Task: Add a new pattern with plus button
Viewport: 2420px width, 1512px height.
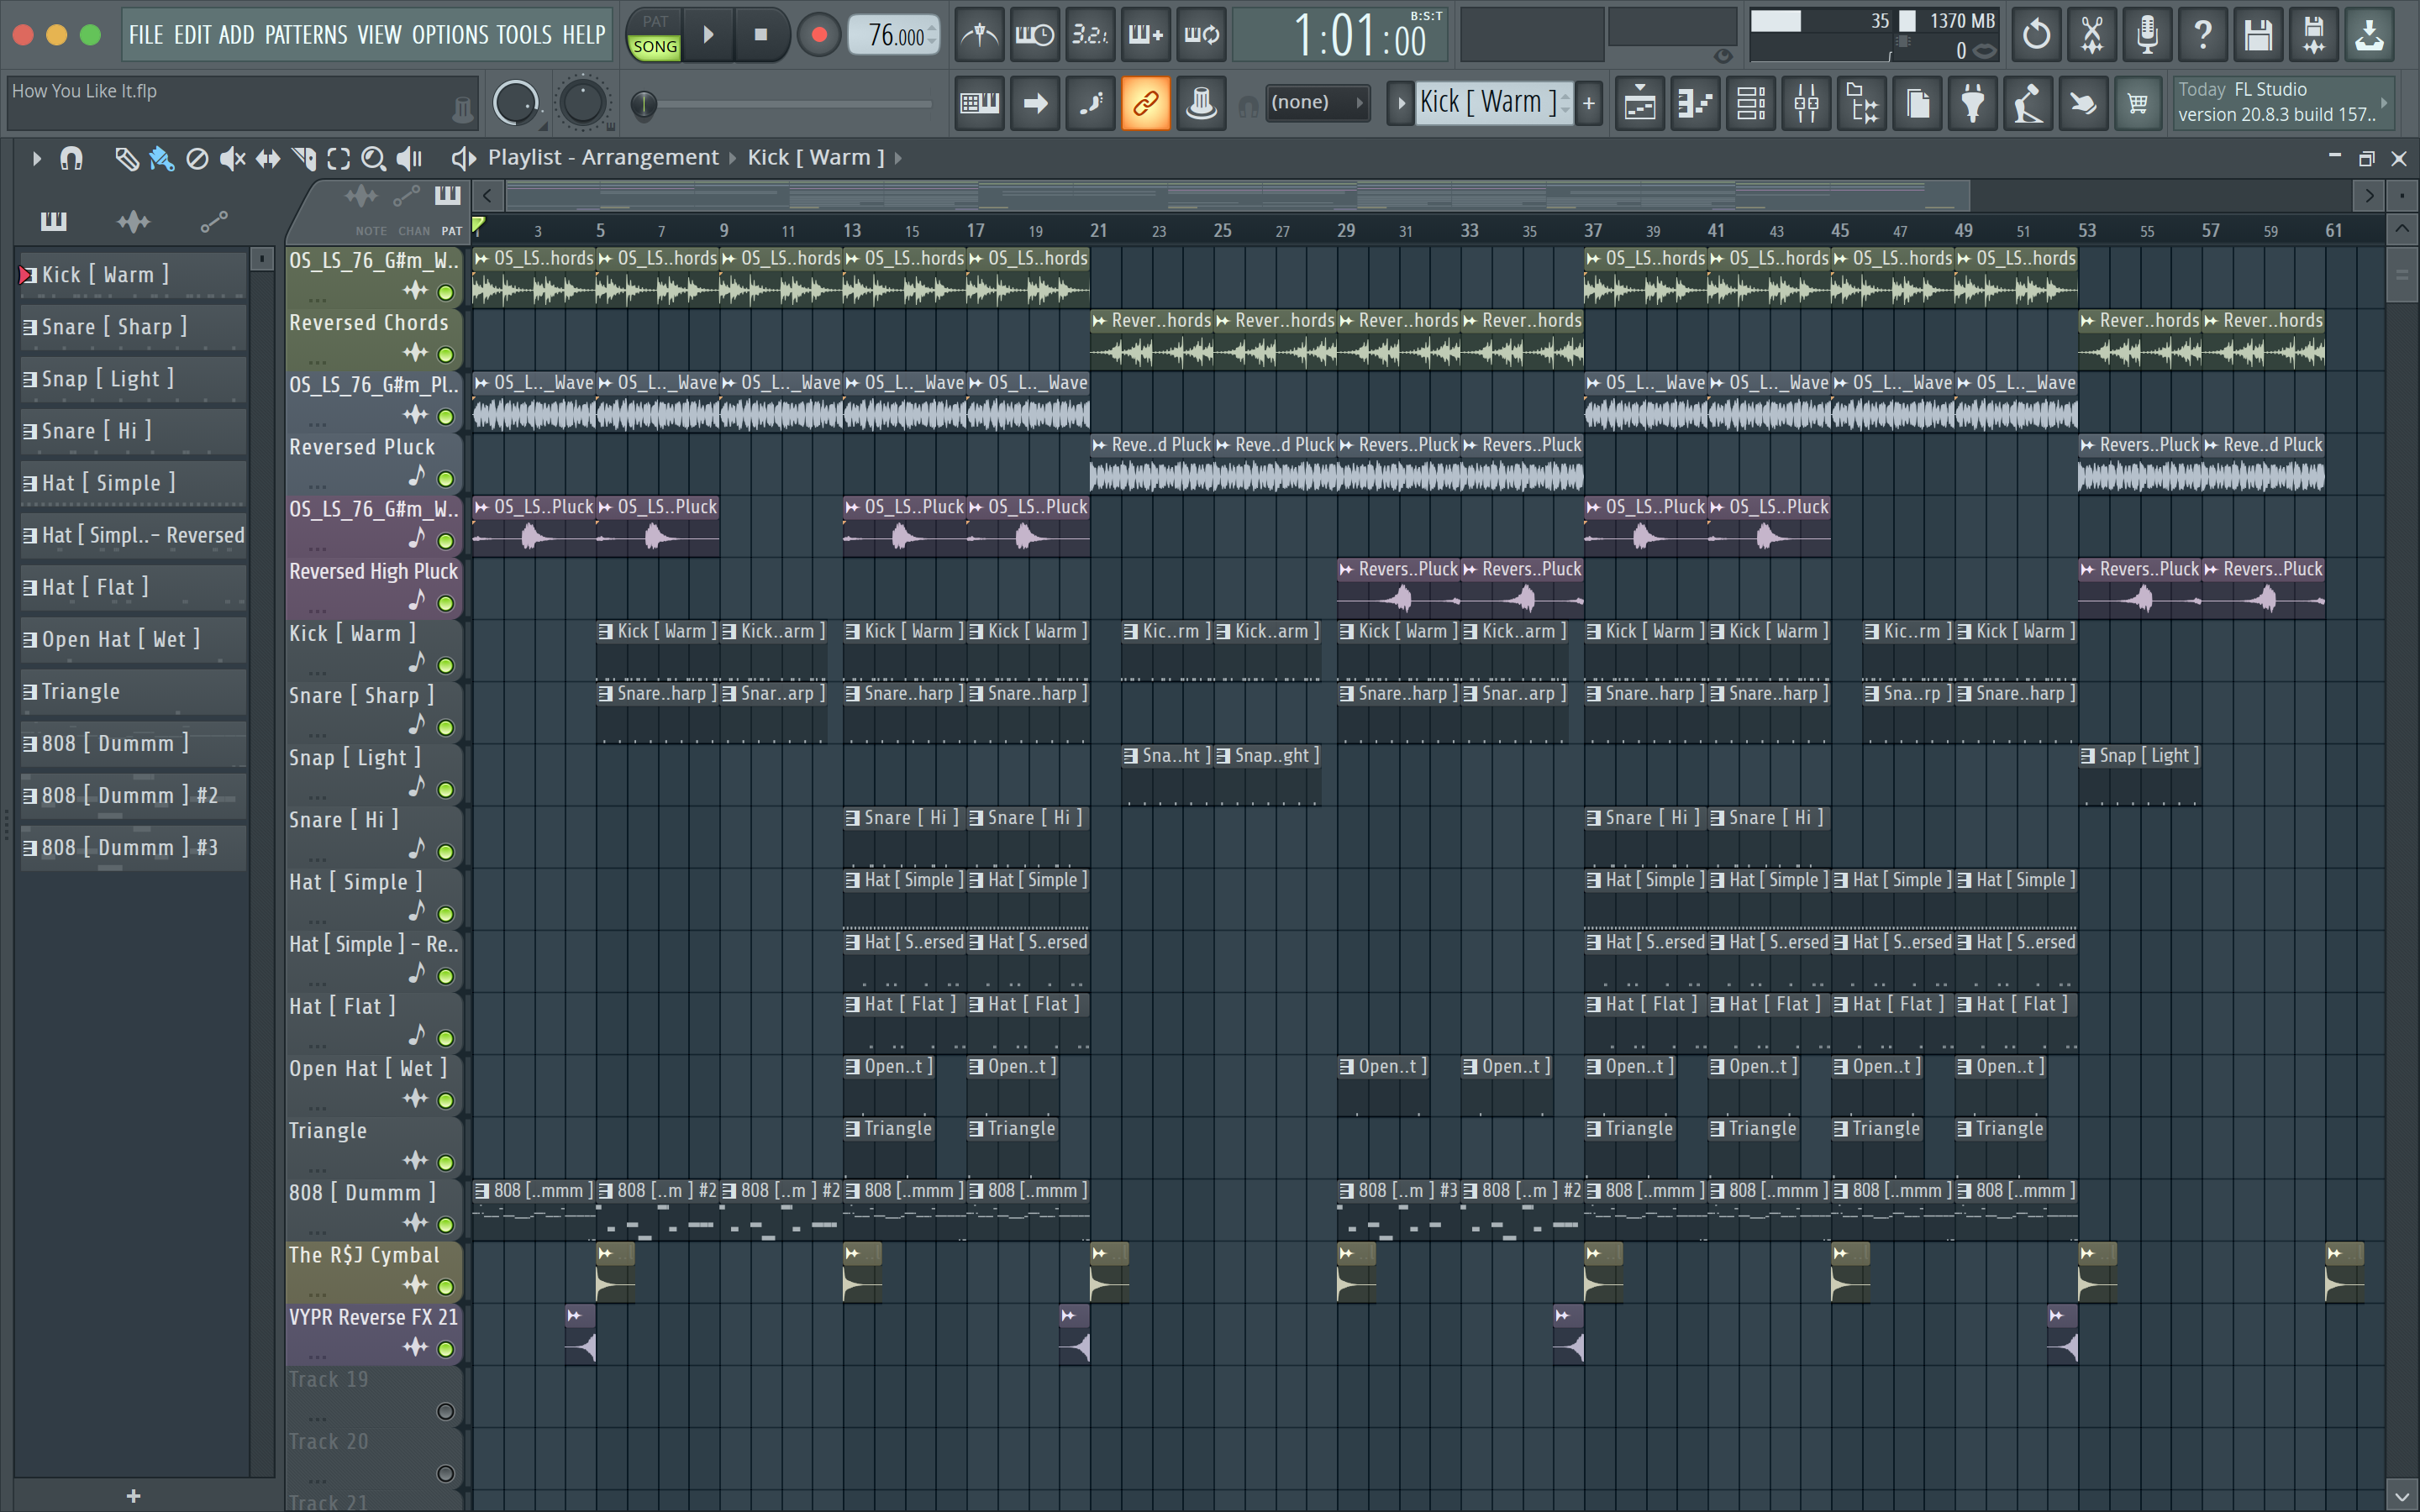Action: pos(1589,103)
